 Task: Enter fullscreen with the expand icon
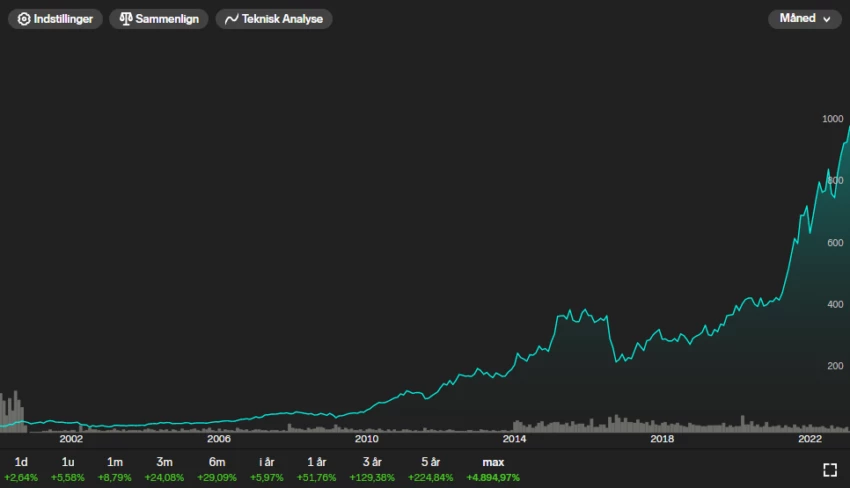pyautogui.click(x=829, y=470)
